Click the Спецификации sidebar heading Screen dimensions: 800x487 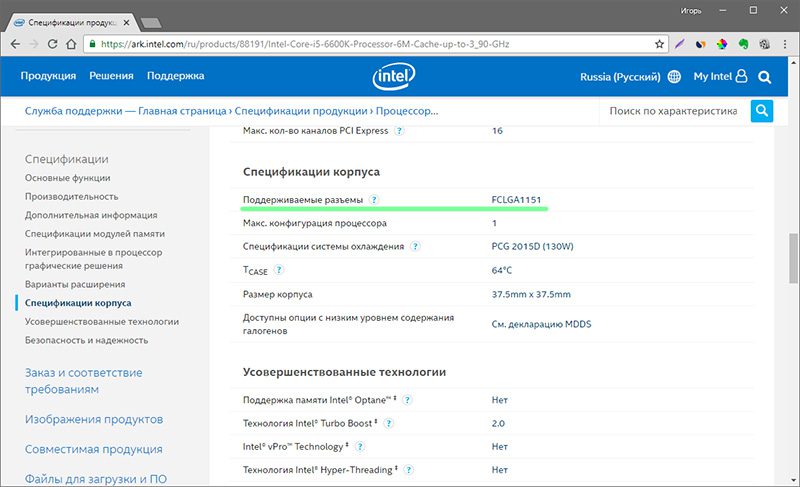pos(66,159)
